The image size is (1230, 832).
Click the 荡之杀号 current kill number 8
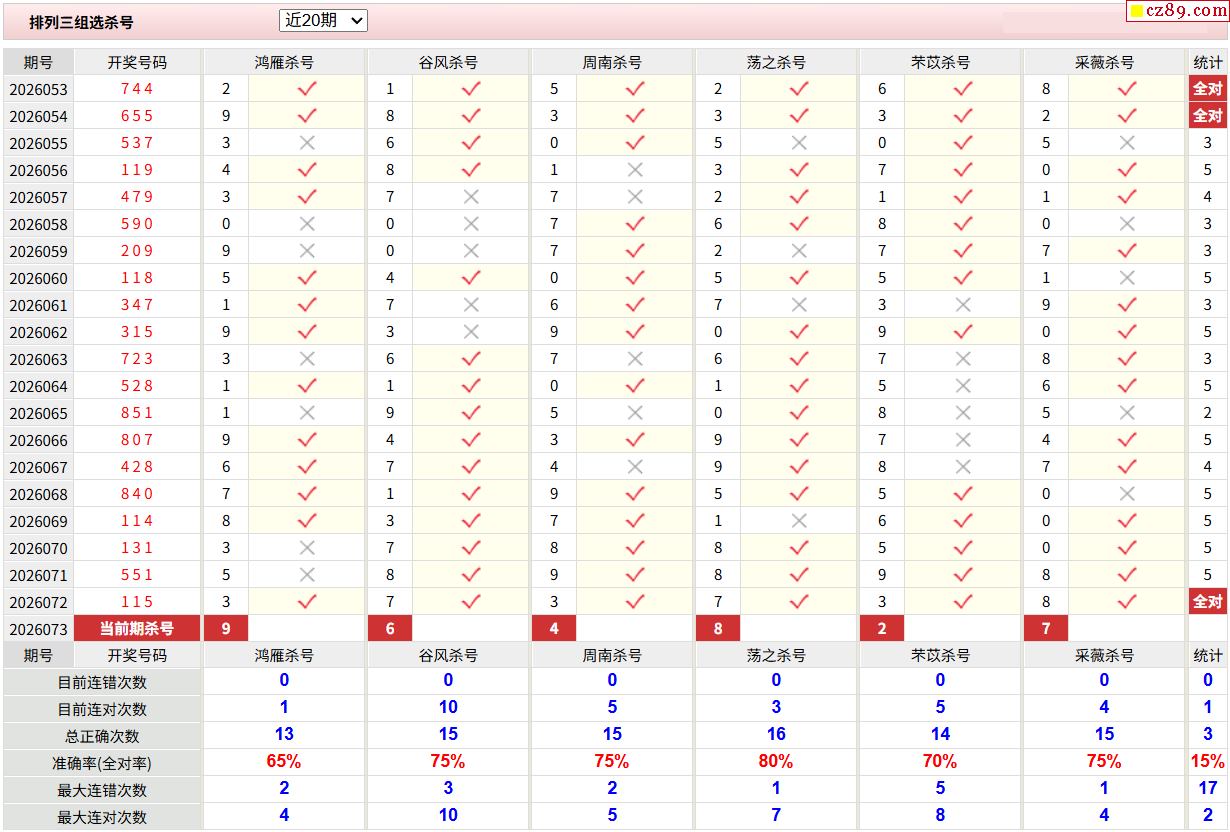[x=718, y=629]
